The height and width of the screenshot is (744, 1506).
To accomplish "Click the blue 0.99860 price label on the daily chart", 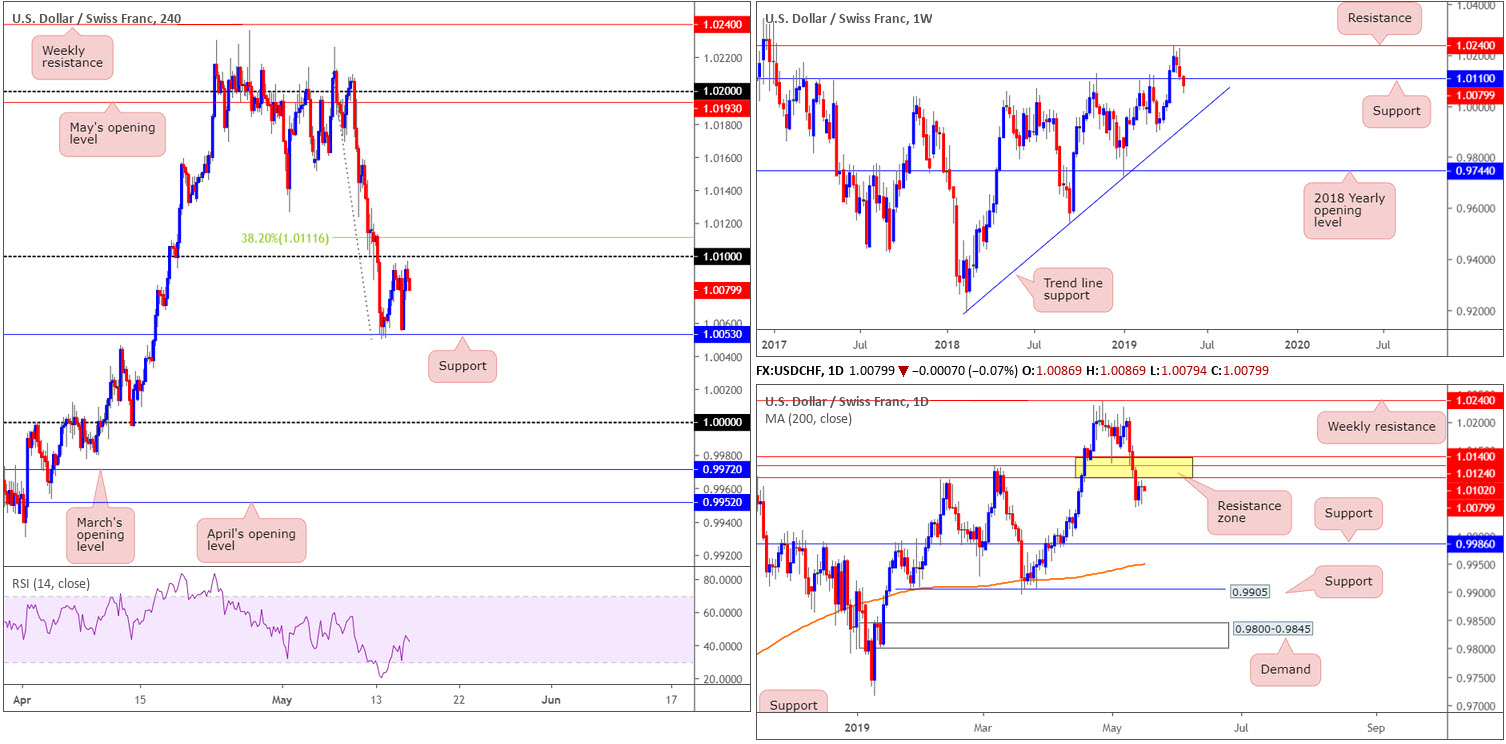I will pos(1477,544).
